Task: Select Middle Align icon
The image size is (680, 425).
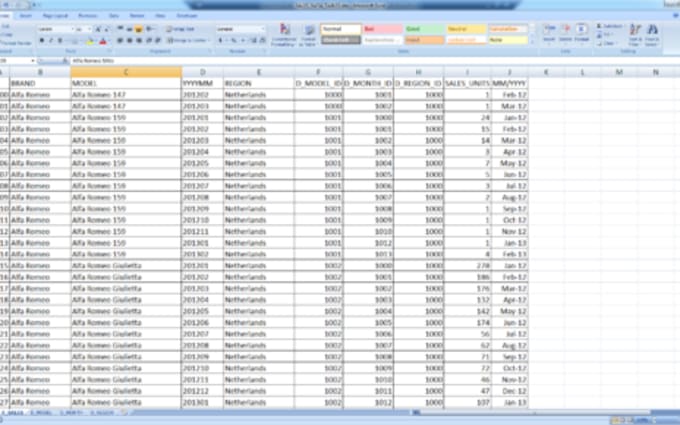Action: coord(129,29)
